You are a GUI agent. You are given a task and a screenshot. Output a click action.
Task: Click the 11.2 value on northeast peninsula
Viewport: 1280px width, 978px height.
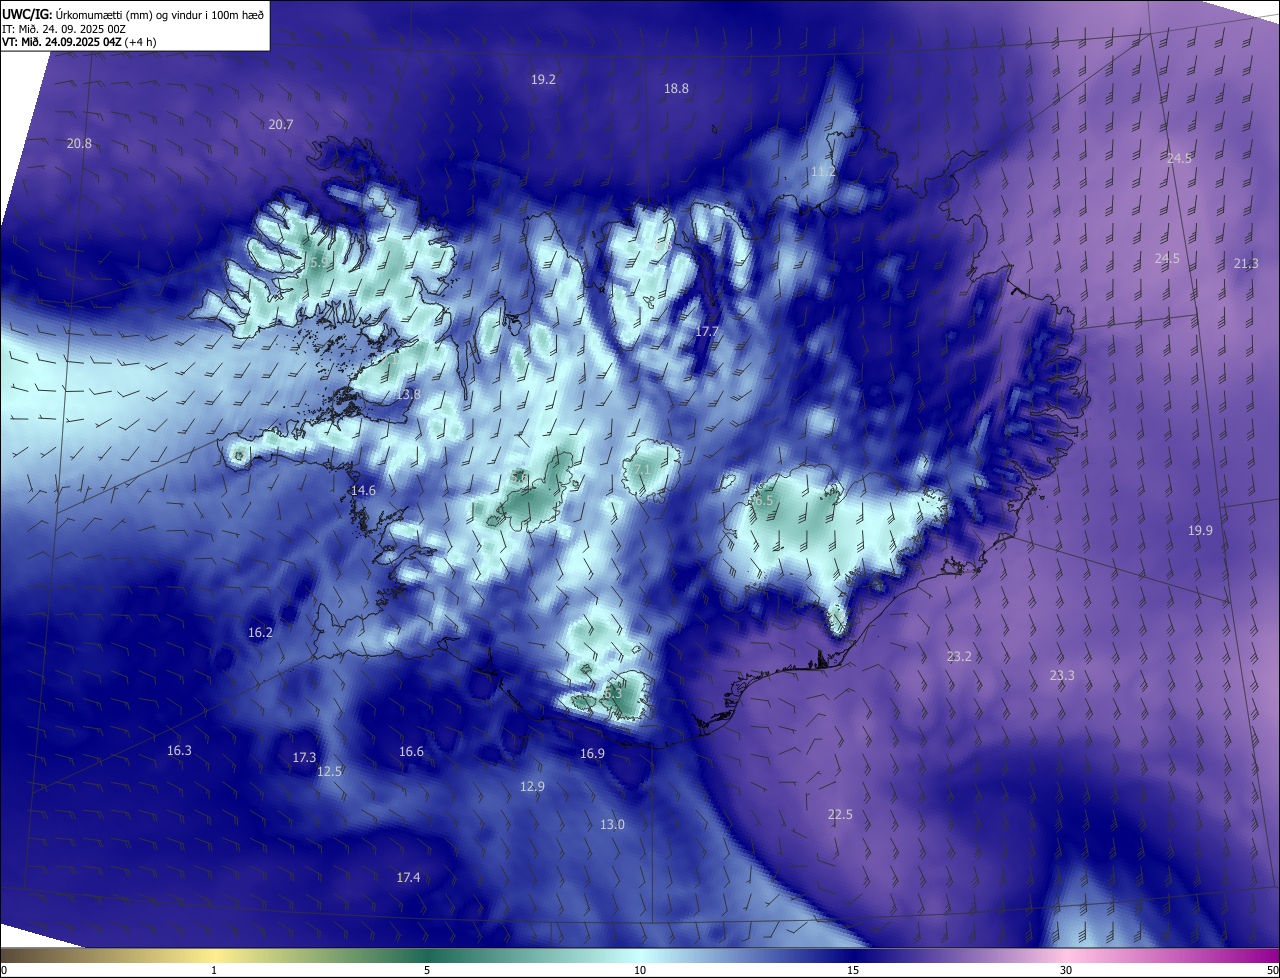click(823, 172)
